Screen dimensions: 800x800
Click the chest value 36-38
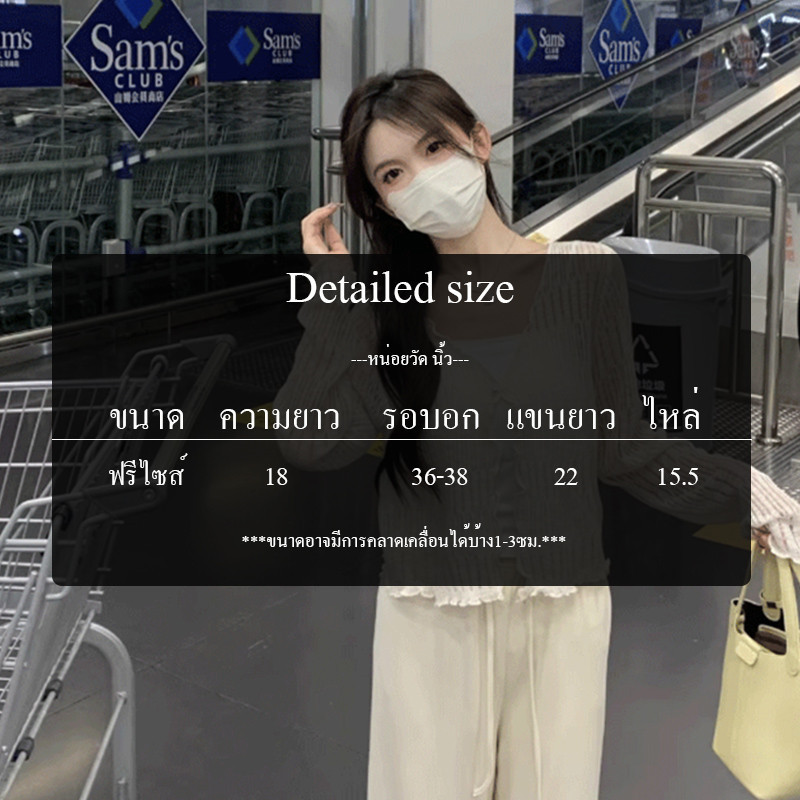point(439,477)
